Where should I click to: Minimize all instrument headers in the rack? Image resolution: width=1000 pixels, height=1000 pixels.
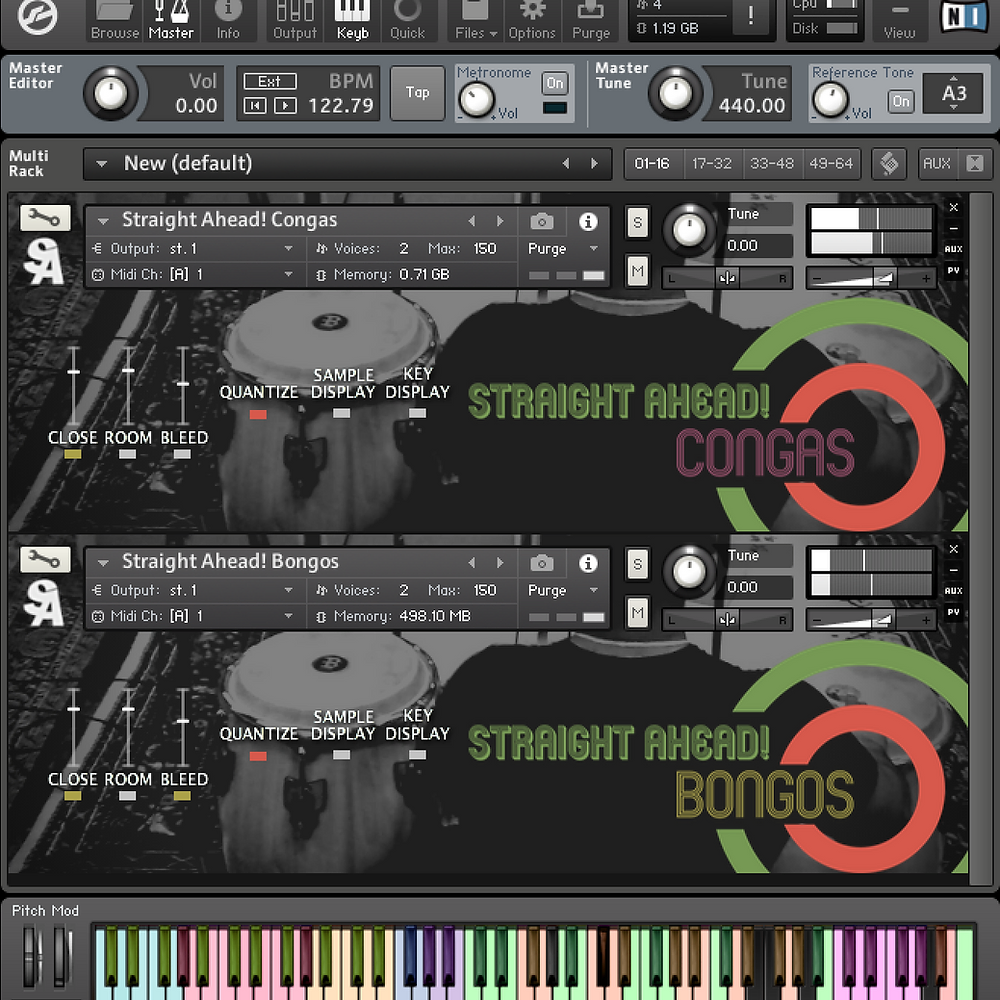pyautogui.click(x=975, y=164)
